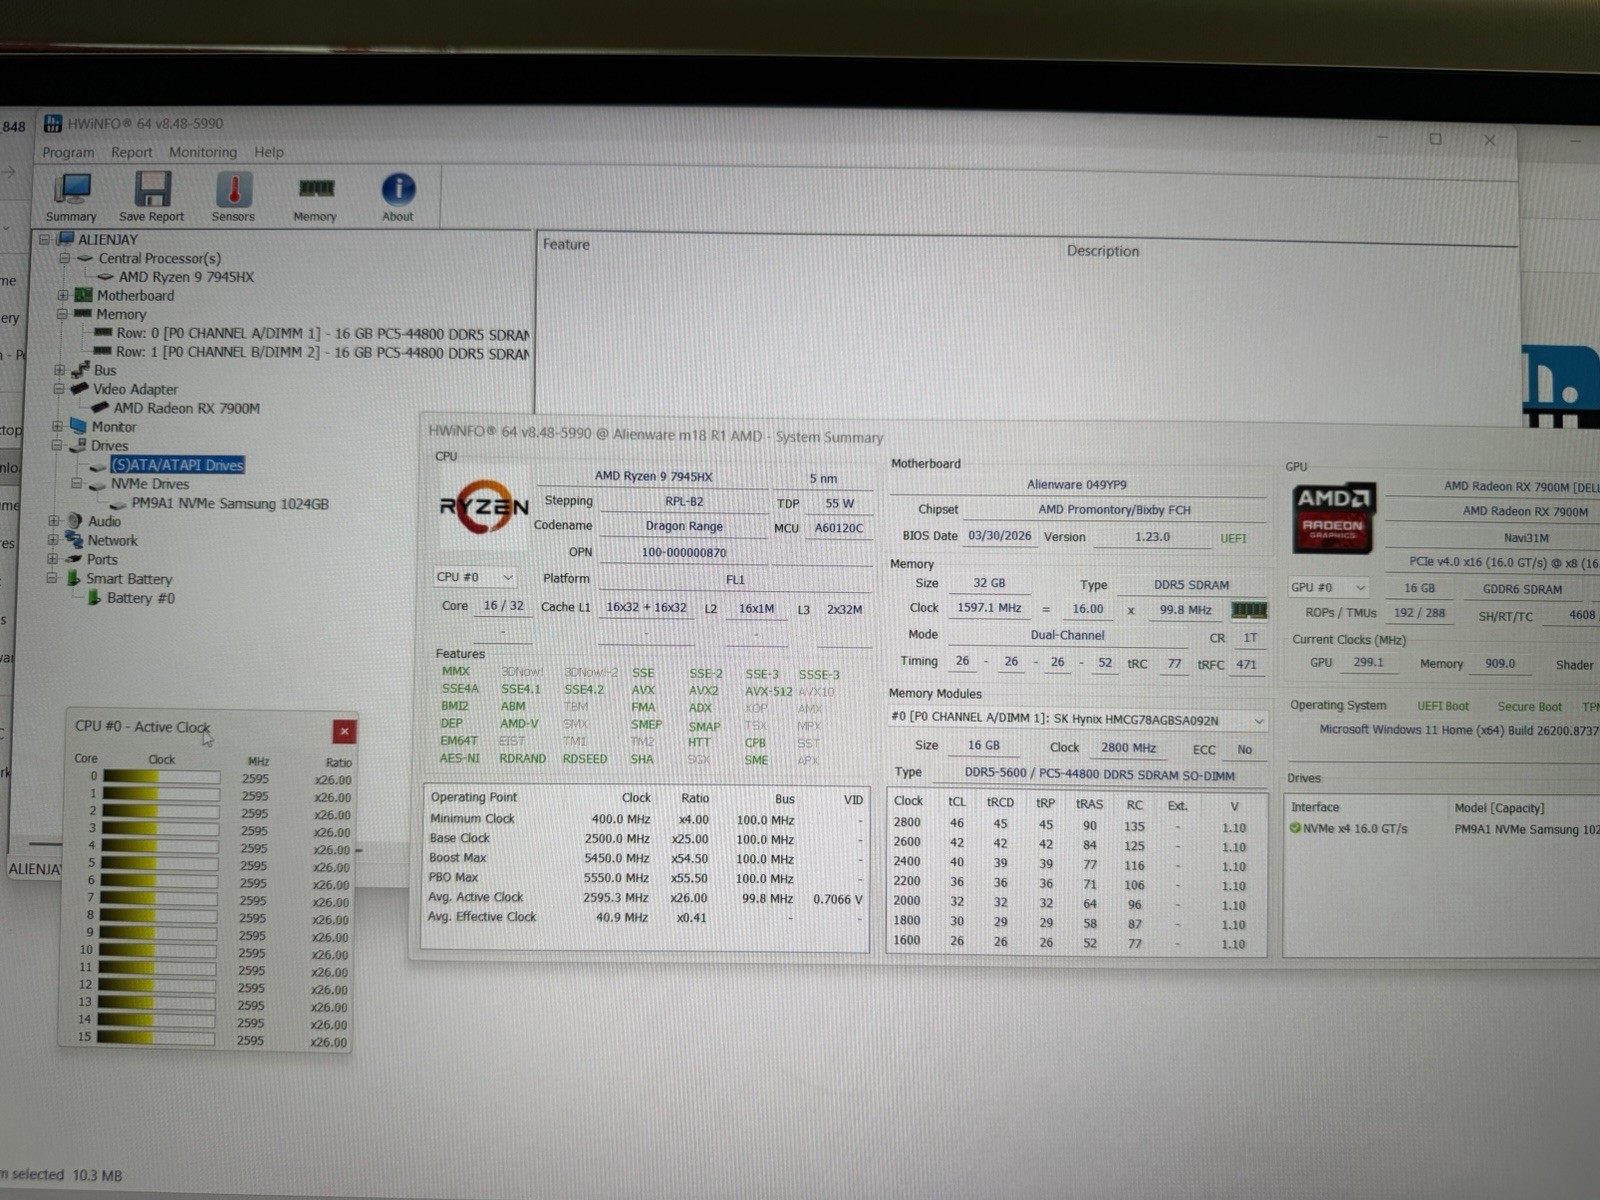Viewport: 1600px width, 1200px height.
Task: Collapse the Smart Battery node
Action: point(51,578)
